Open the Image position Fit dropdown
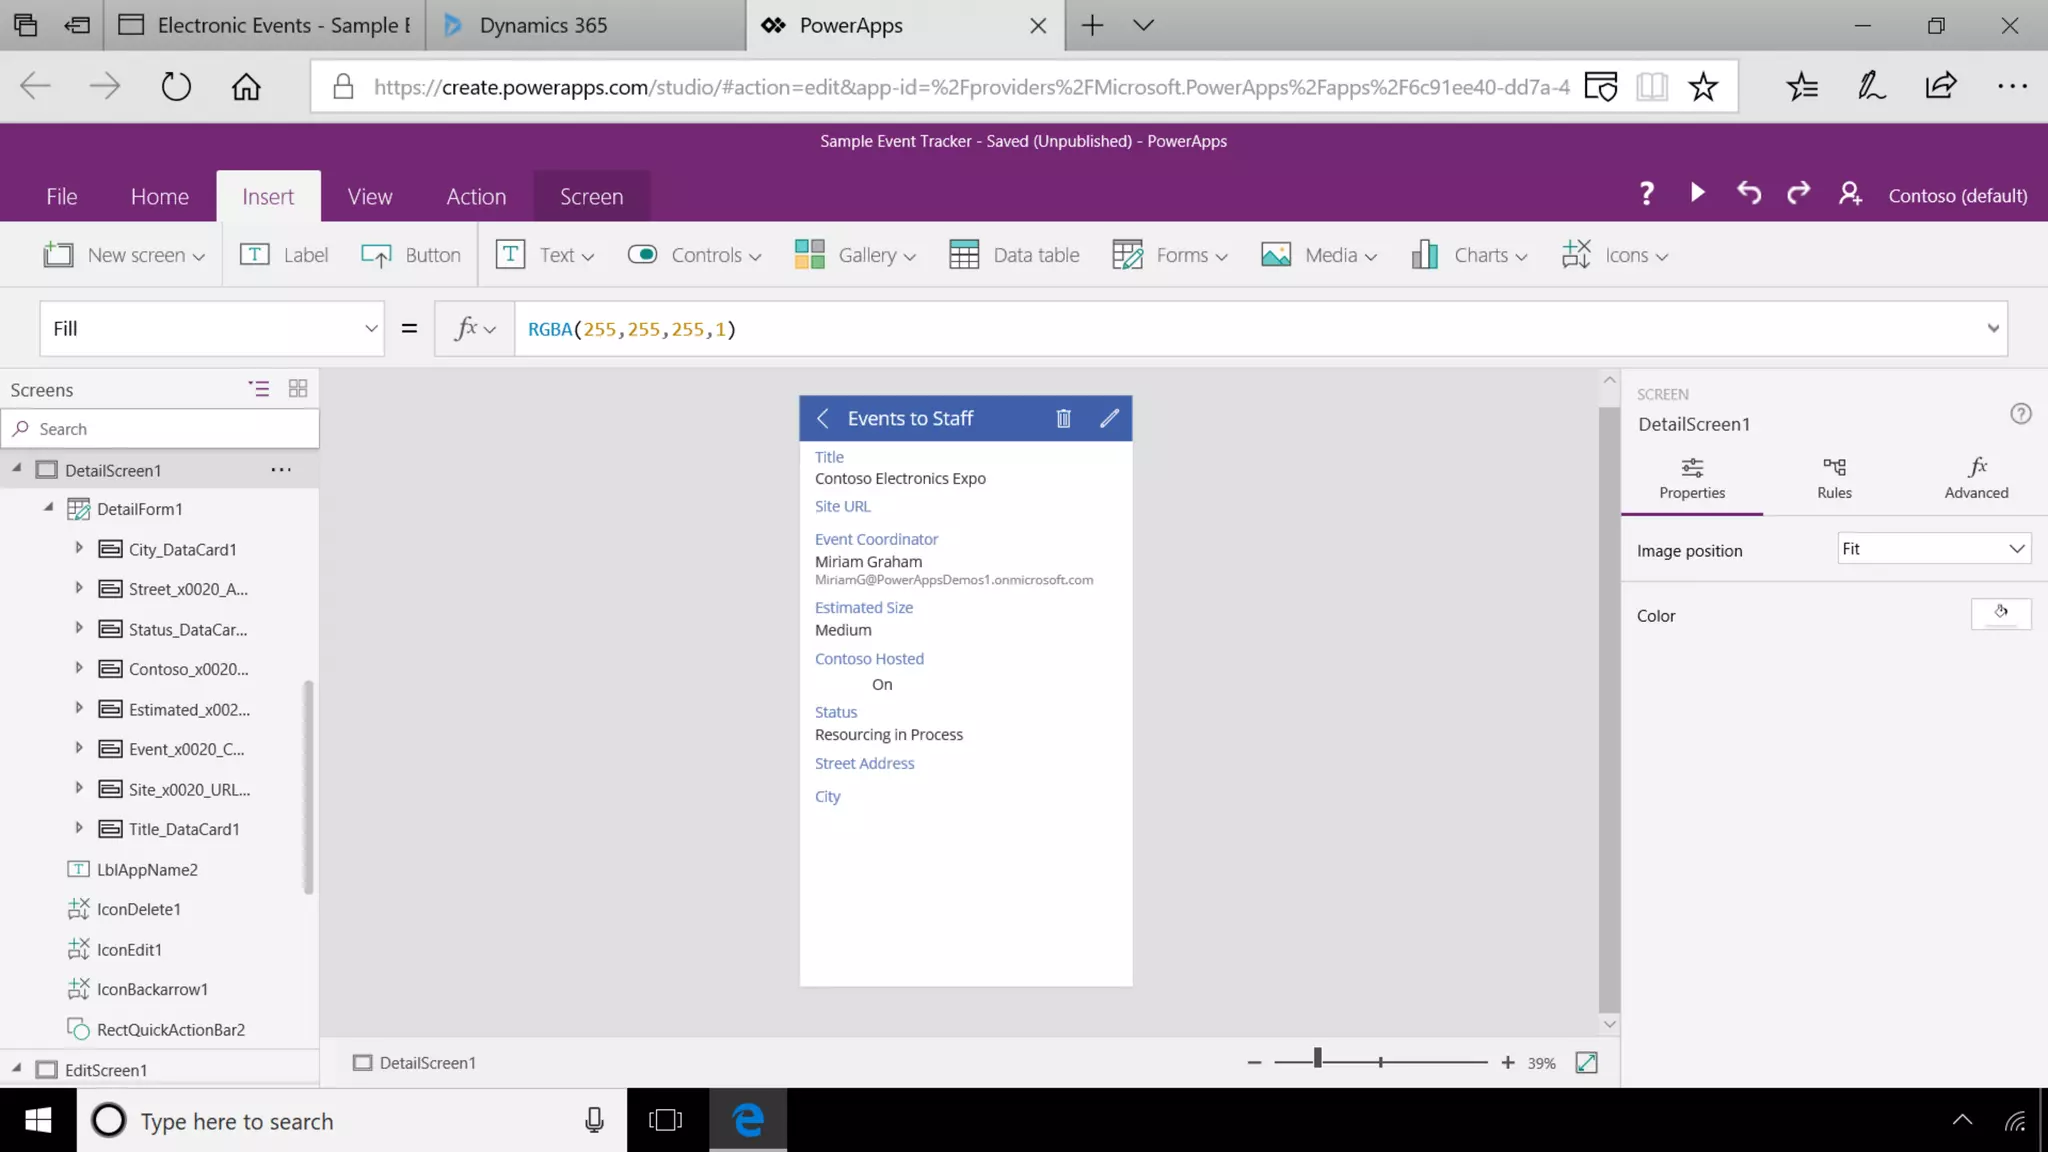 pos(1934,549)
